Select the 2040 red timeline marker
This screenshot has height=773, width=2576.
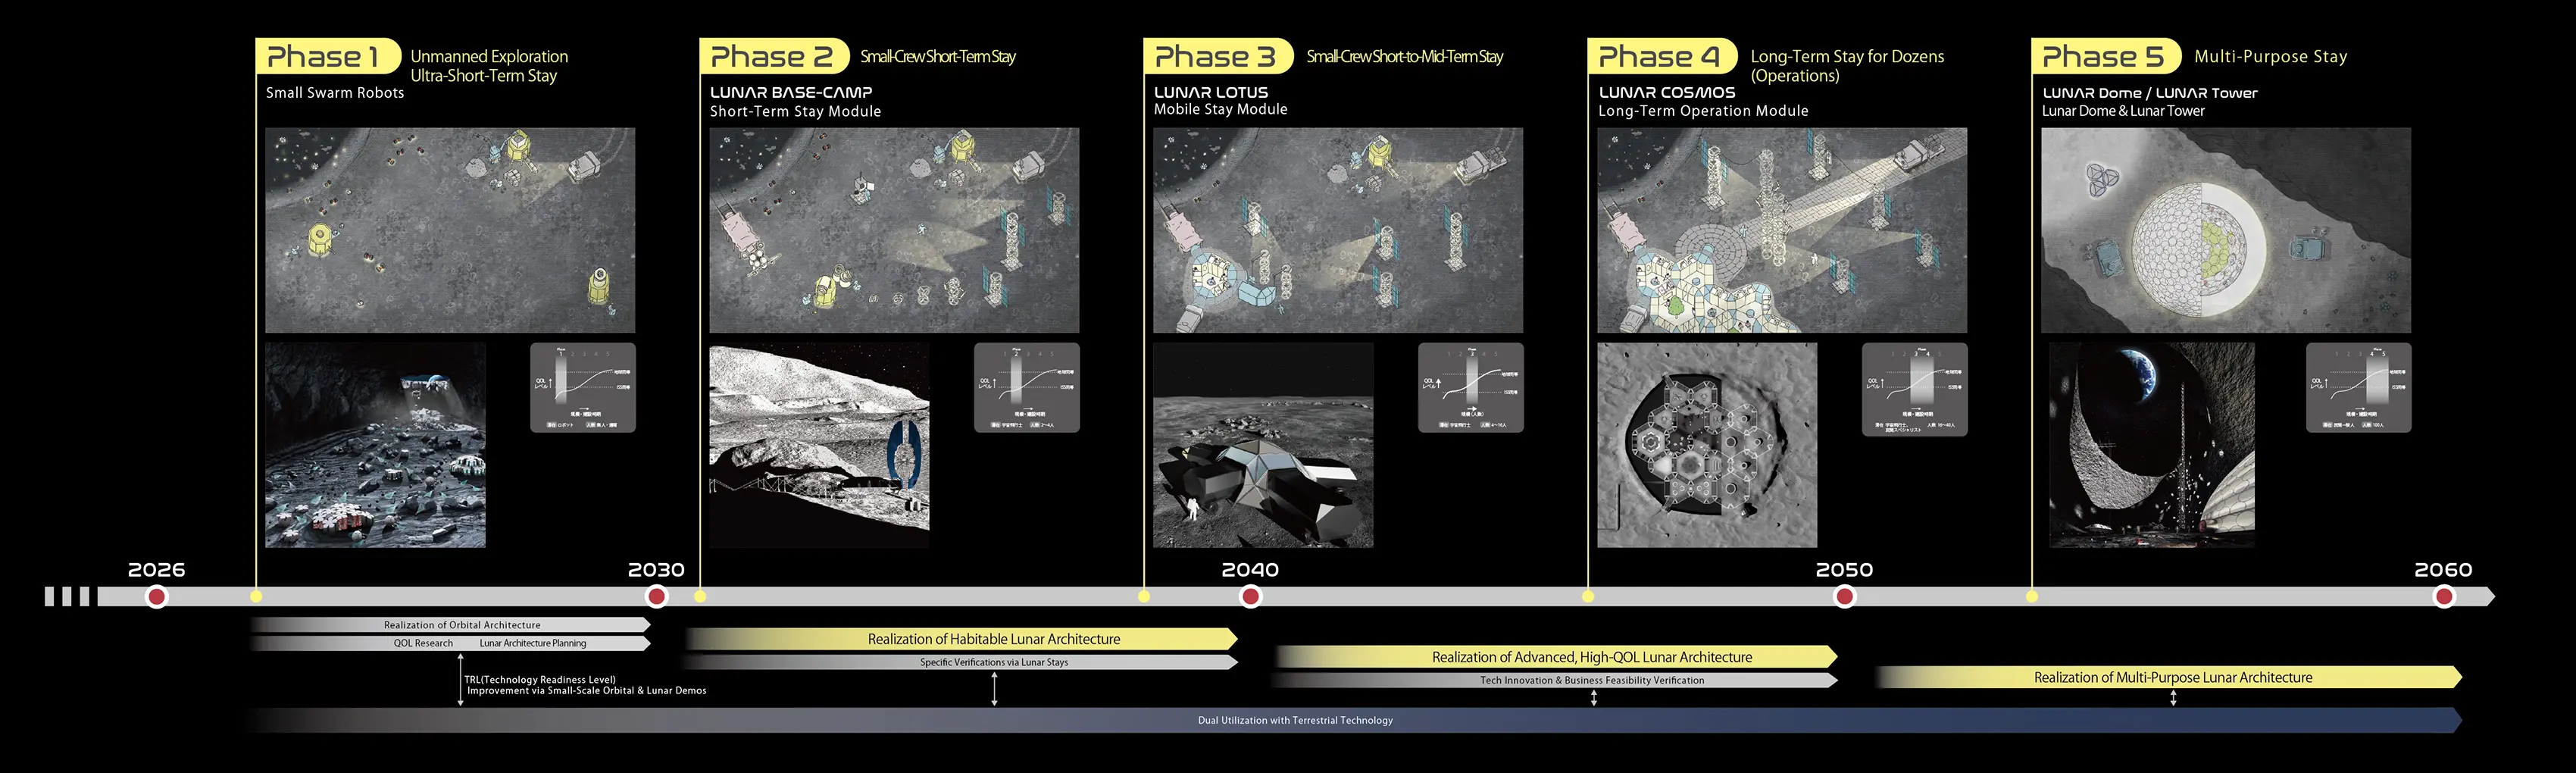click(1250, 597)
